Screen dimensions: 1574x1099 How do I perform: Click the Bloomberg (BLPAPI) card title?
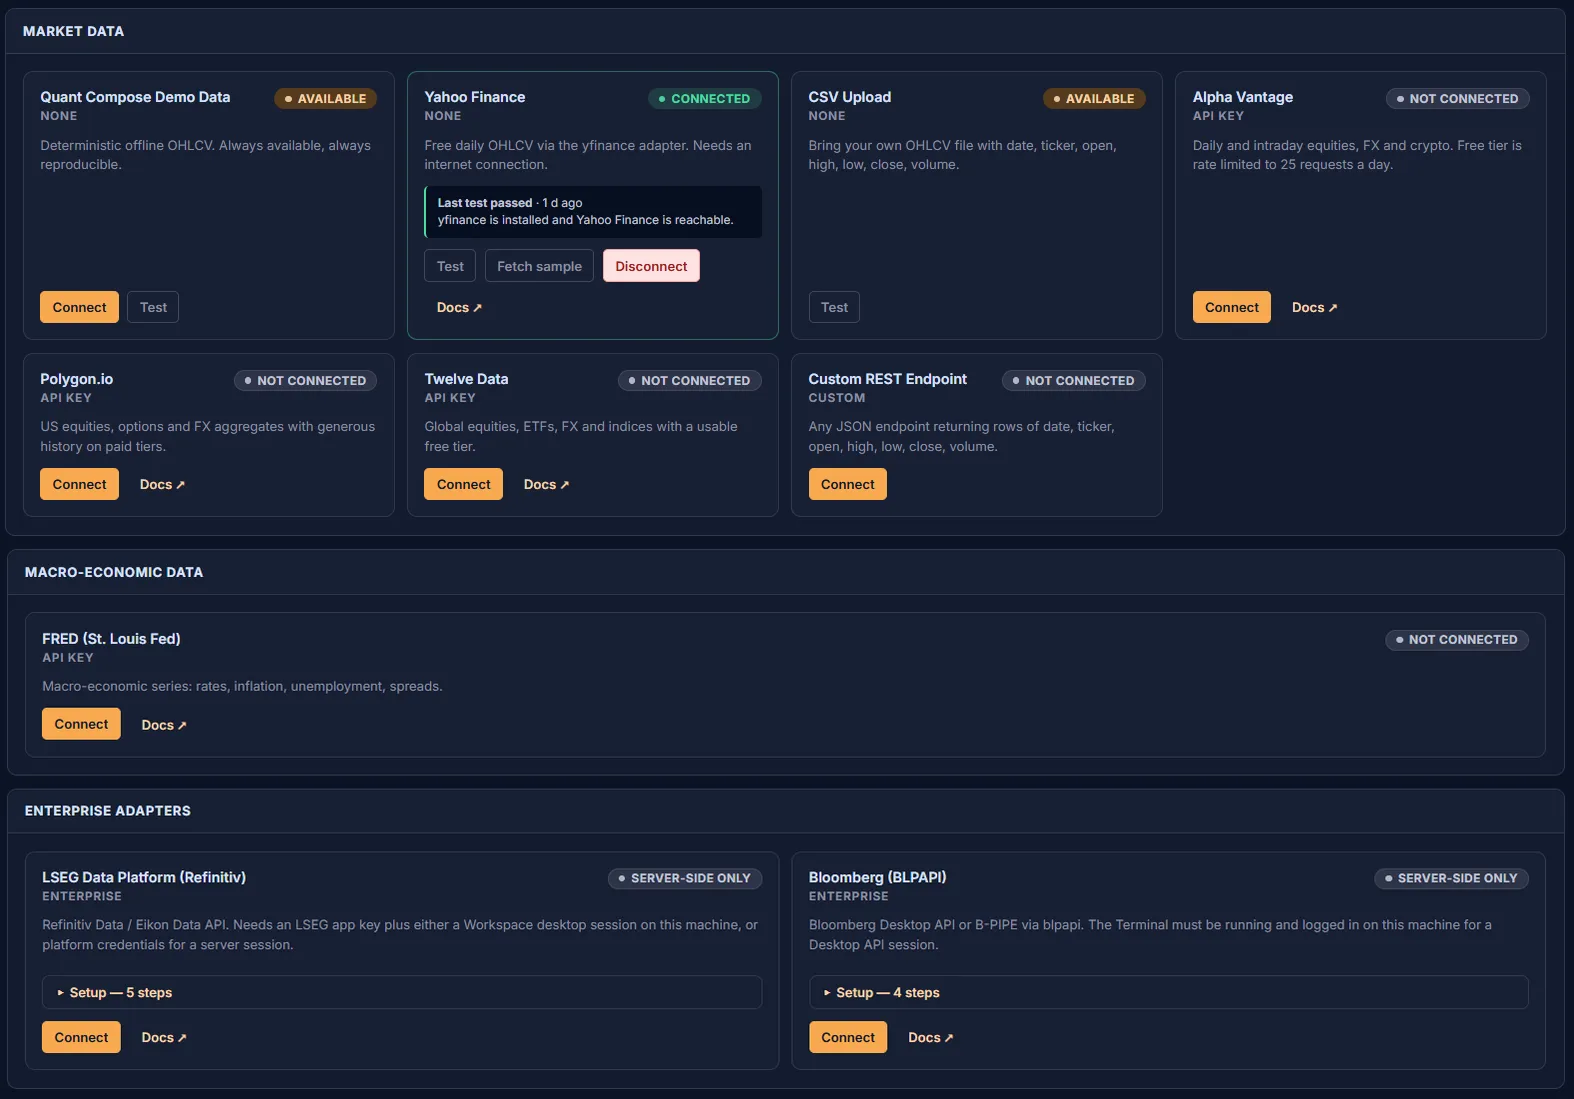[x=878, y=877]
